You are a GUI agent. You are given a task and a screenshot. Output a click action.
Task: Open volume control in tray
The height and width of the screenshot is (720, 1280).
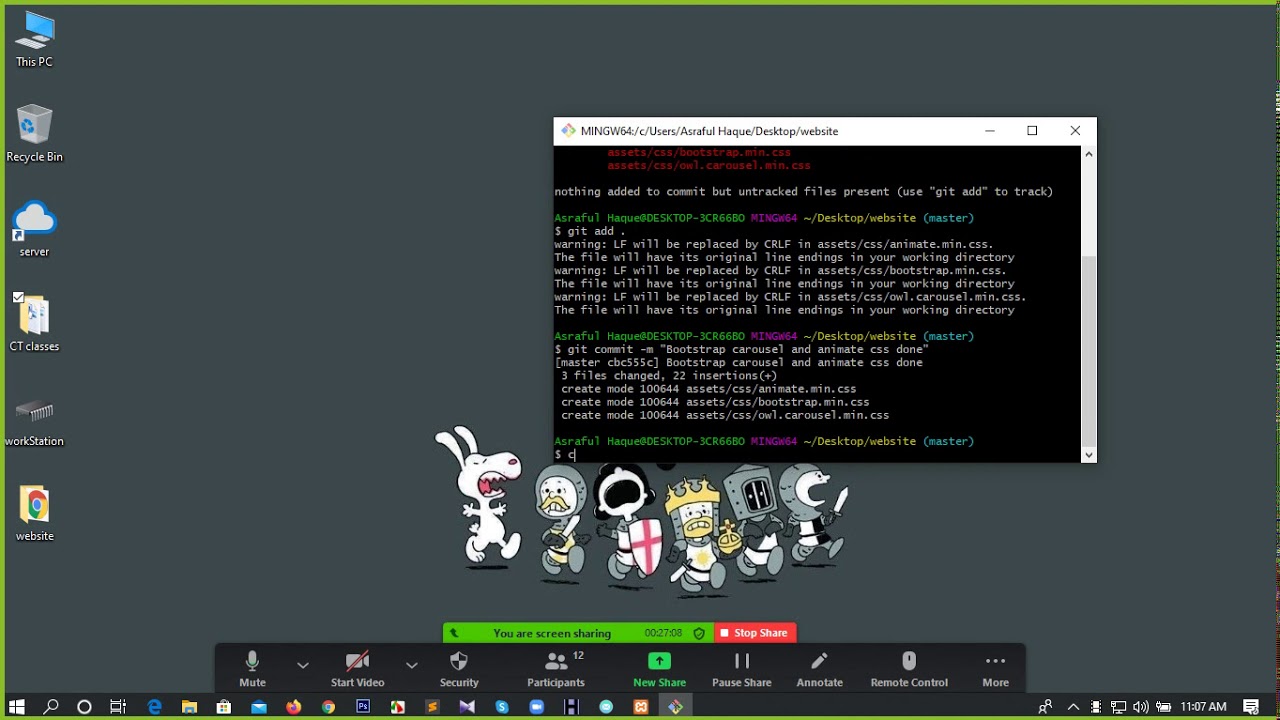(1141, 707)
